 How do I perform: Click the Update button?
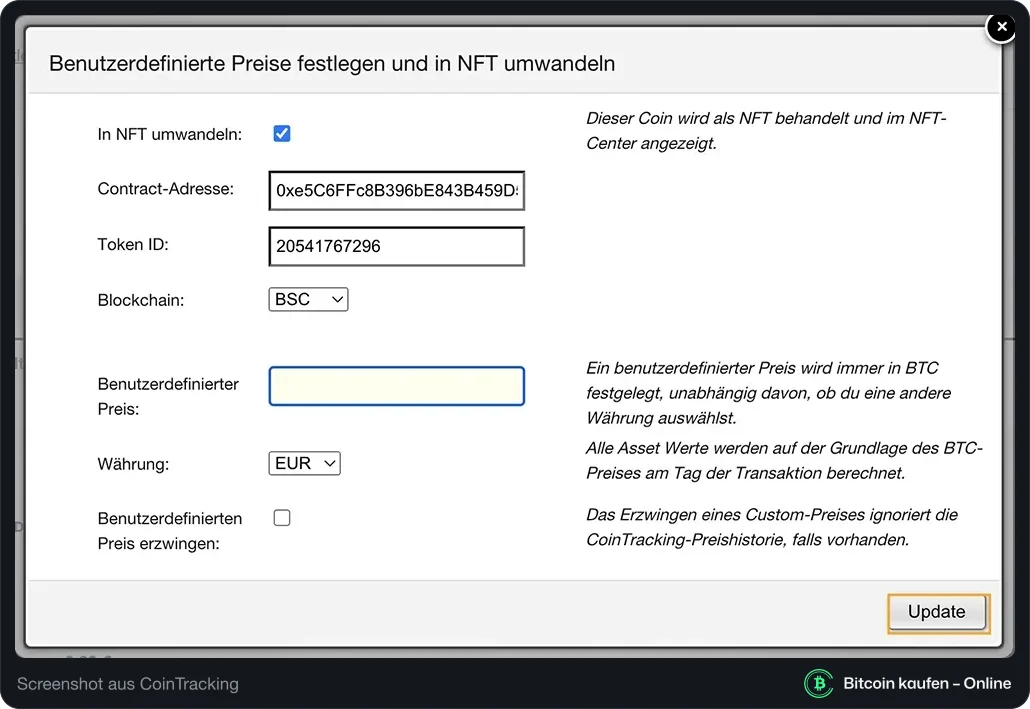point(937,612)
